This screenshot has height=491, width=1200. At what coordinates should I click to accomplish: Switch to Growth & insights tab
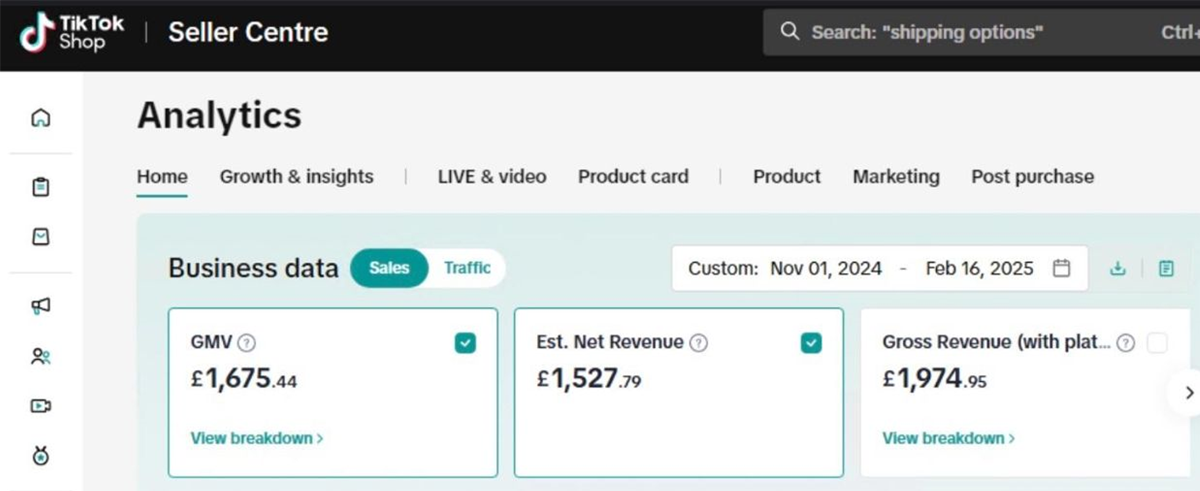tap(296, 177)
